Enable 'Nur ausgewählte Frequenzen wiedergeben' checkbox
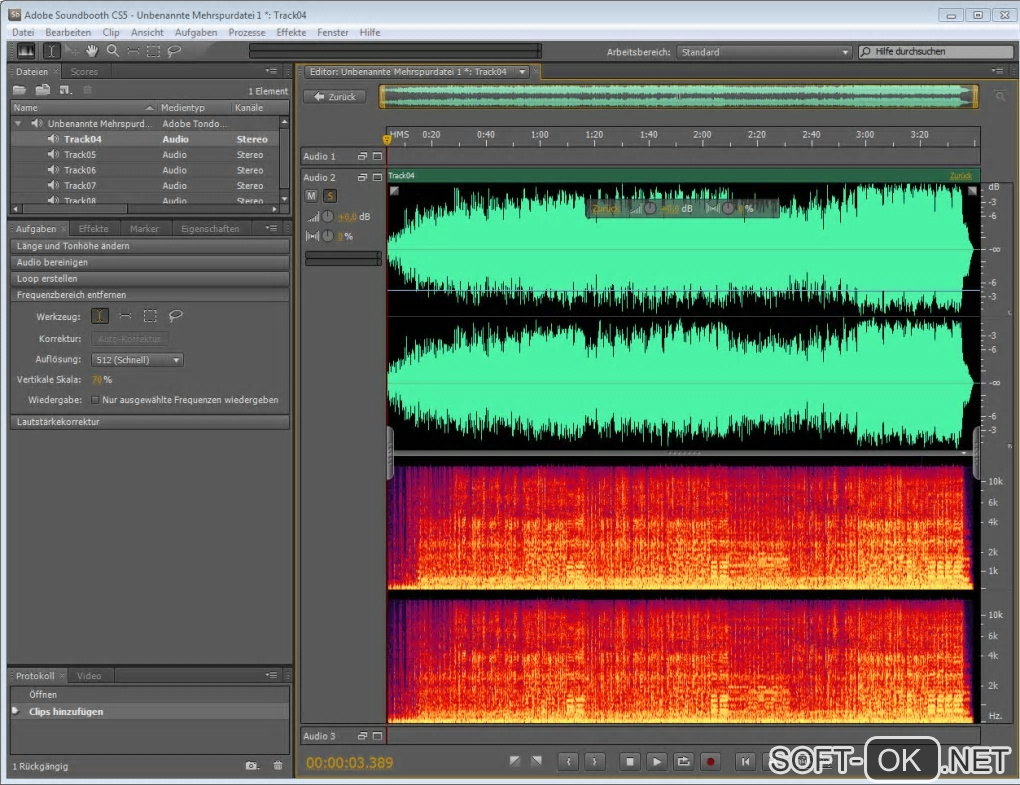Viewport: 1020px width, 785px height. 95,400
